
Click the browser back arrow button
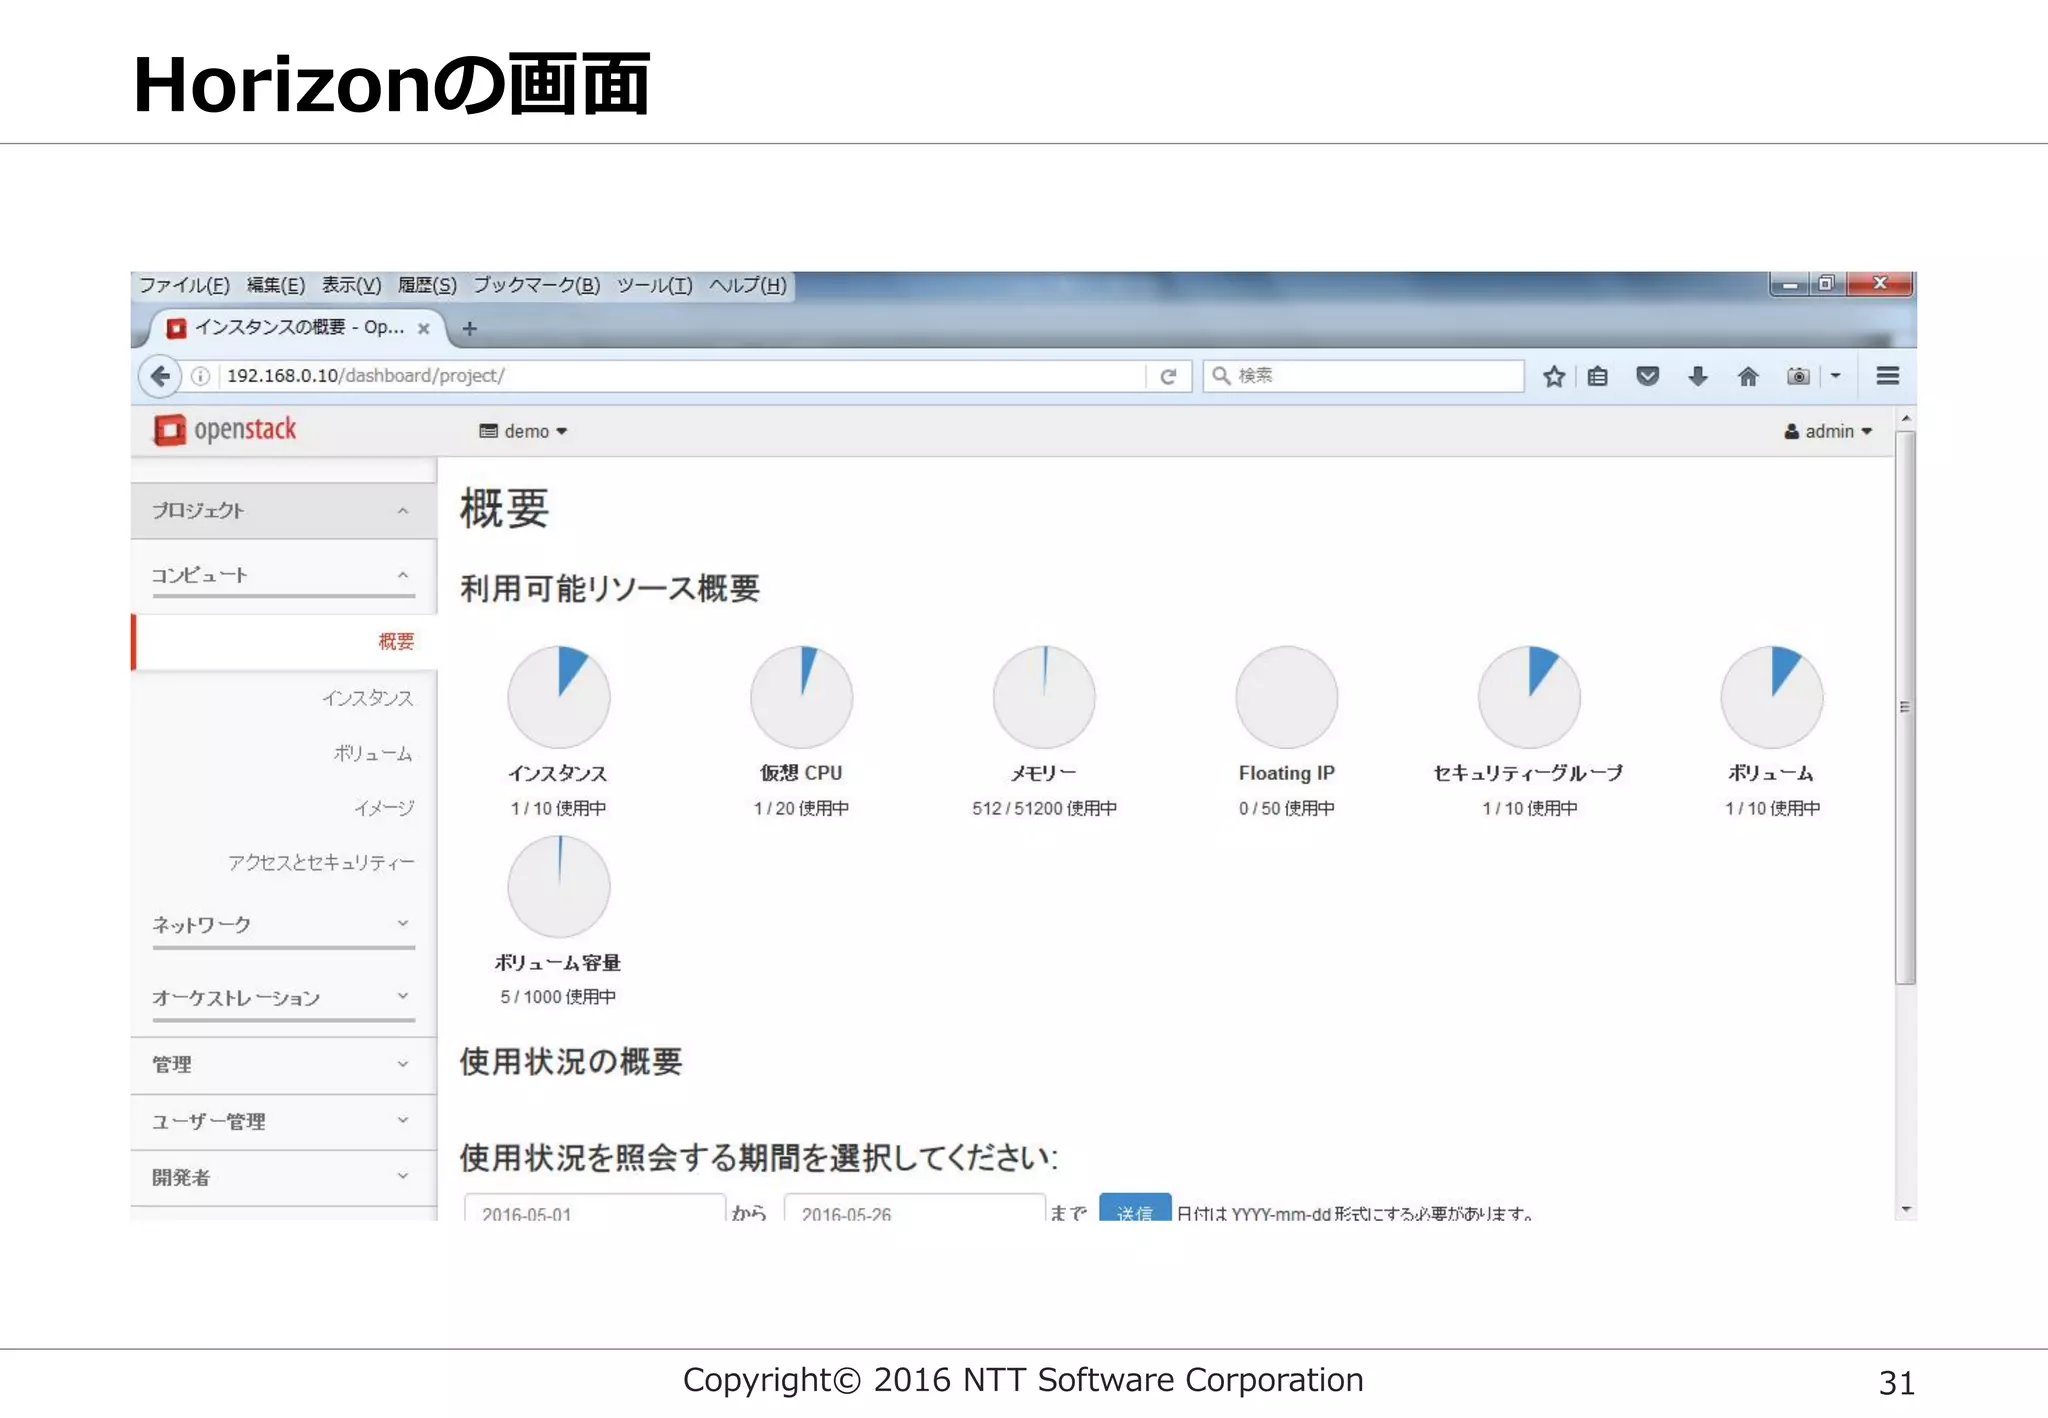point(159,376)
